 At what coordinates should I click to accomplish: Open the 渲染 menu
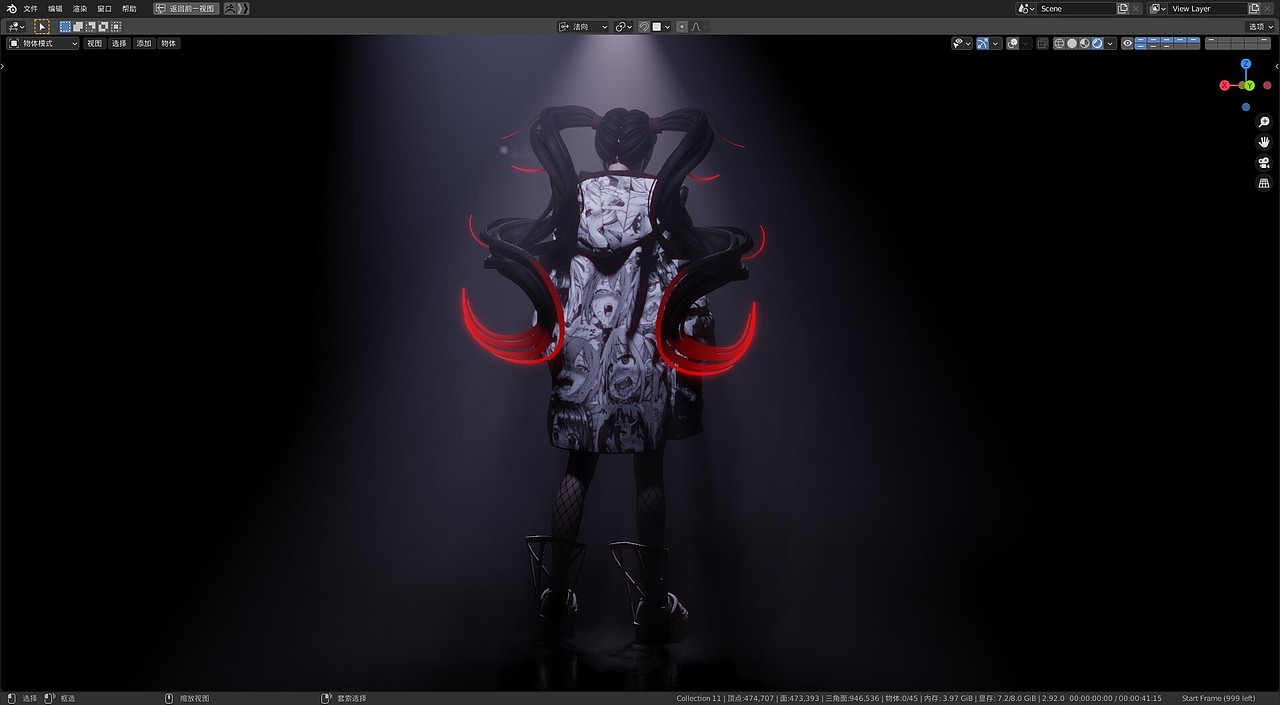click(80, 8)
